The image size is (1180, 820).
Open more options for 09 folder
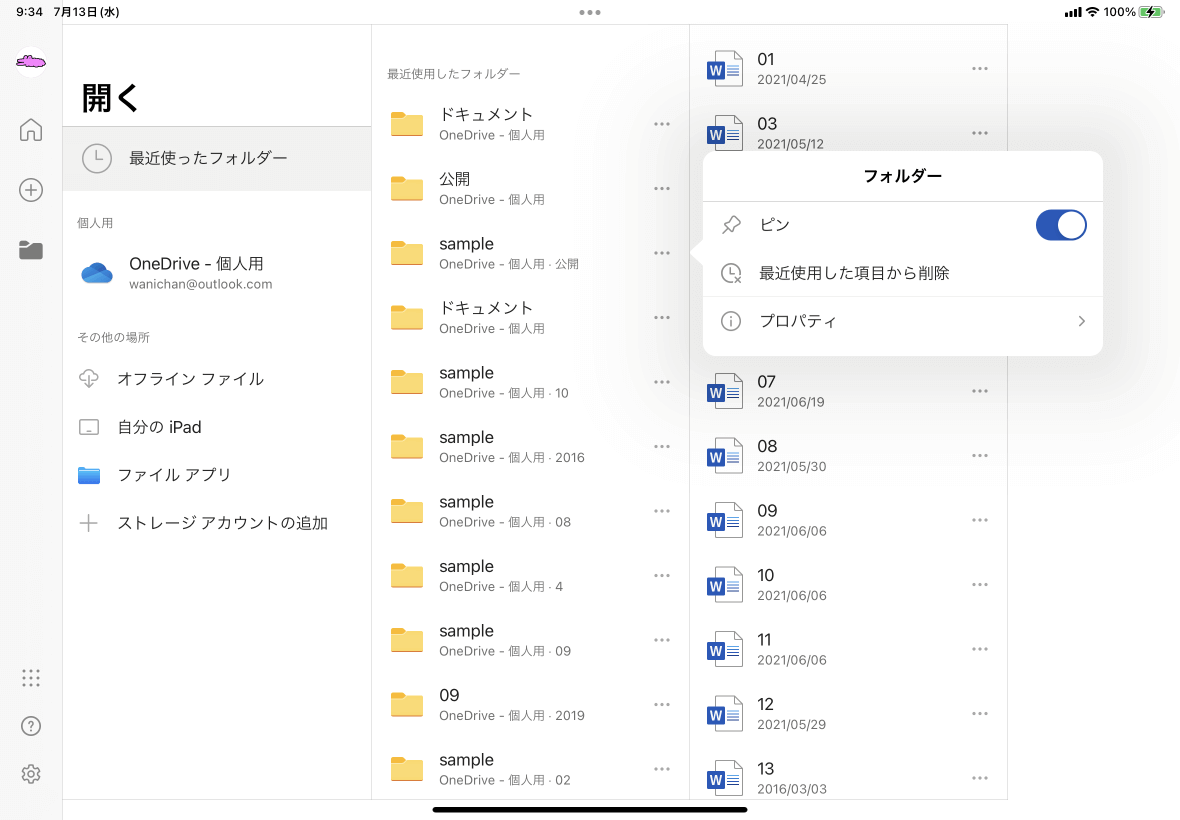tap(662, 704)
